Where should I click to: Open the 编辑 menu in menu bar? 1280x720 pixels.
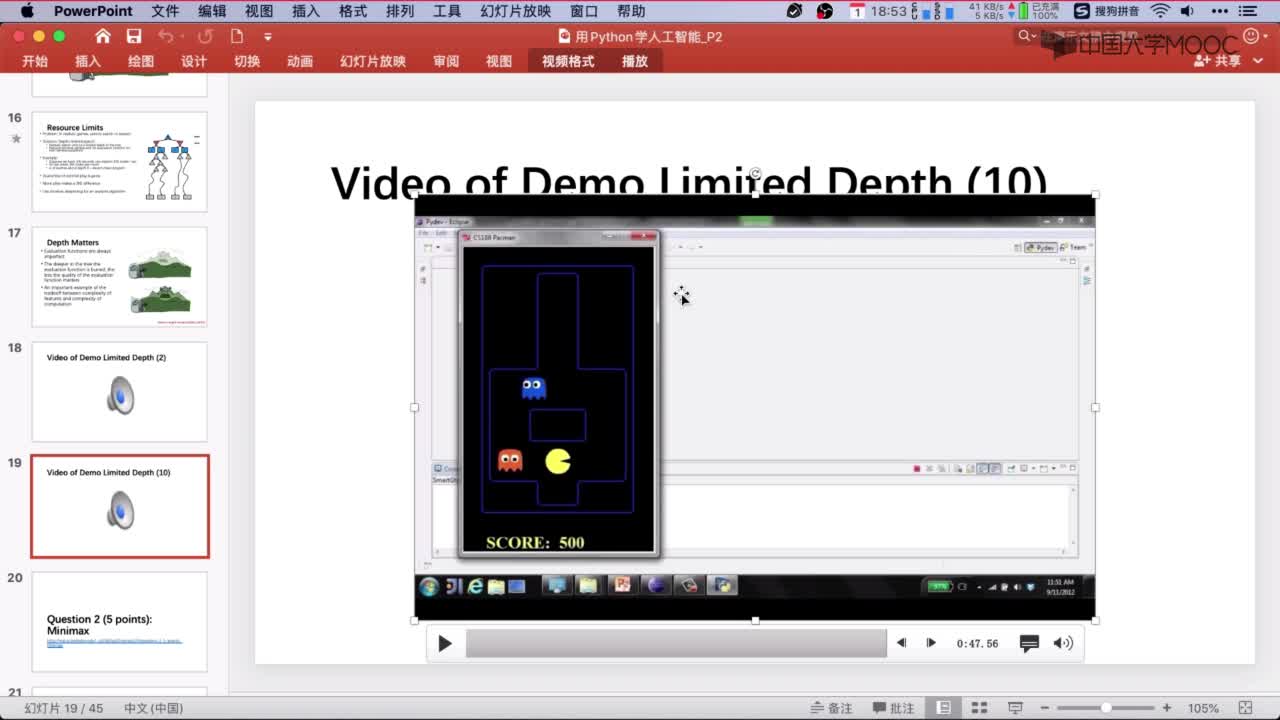[212, 11]
